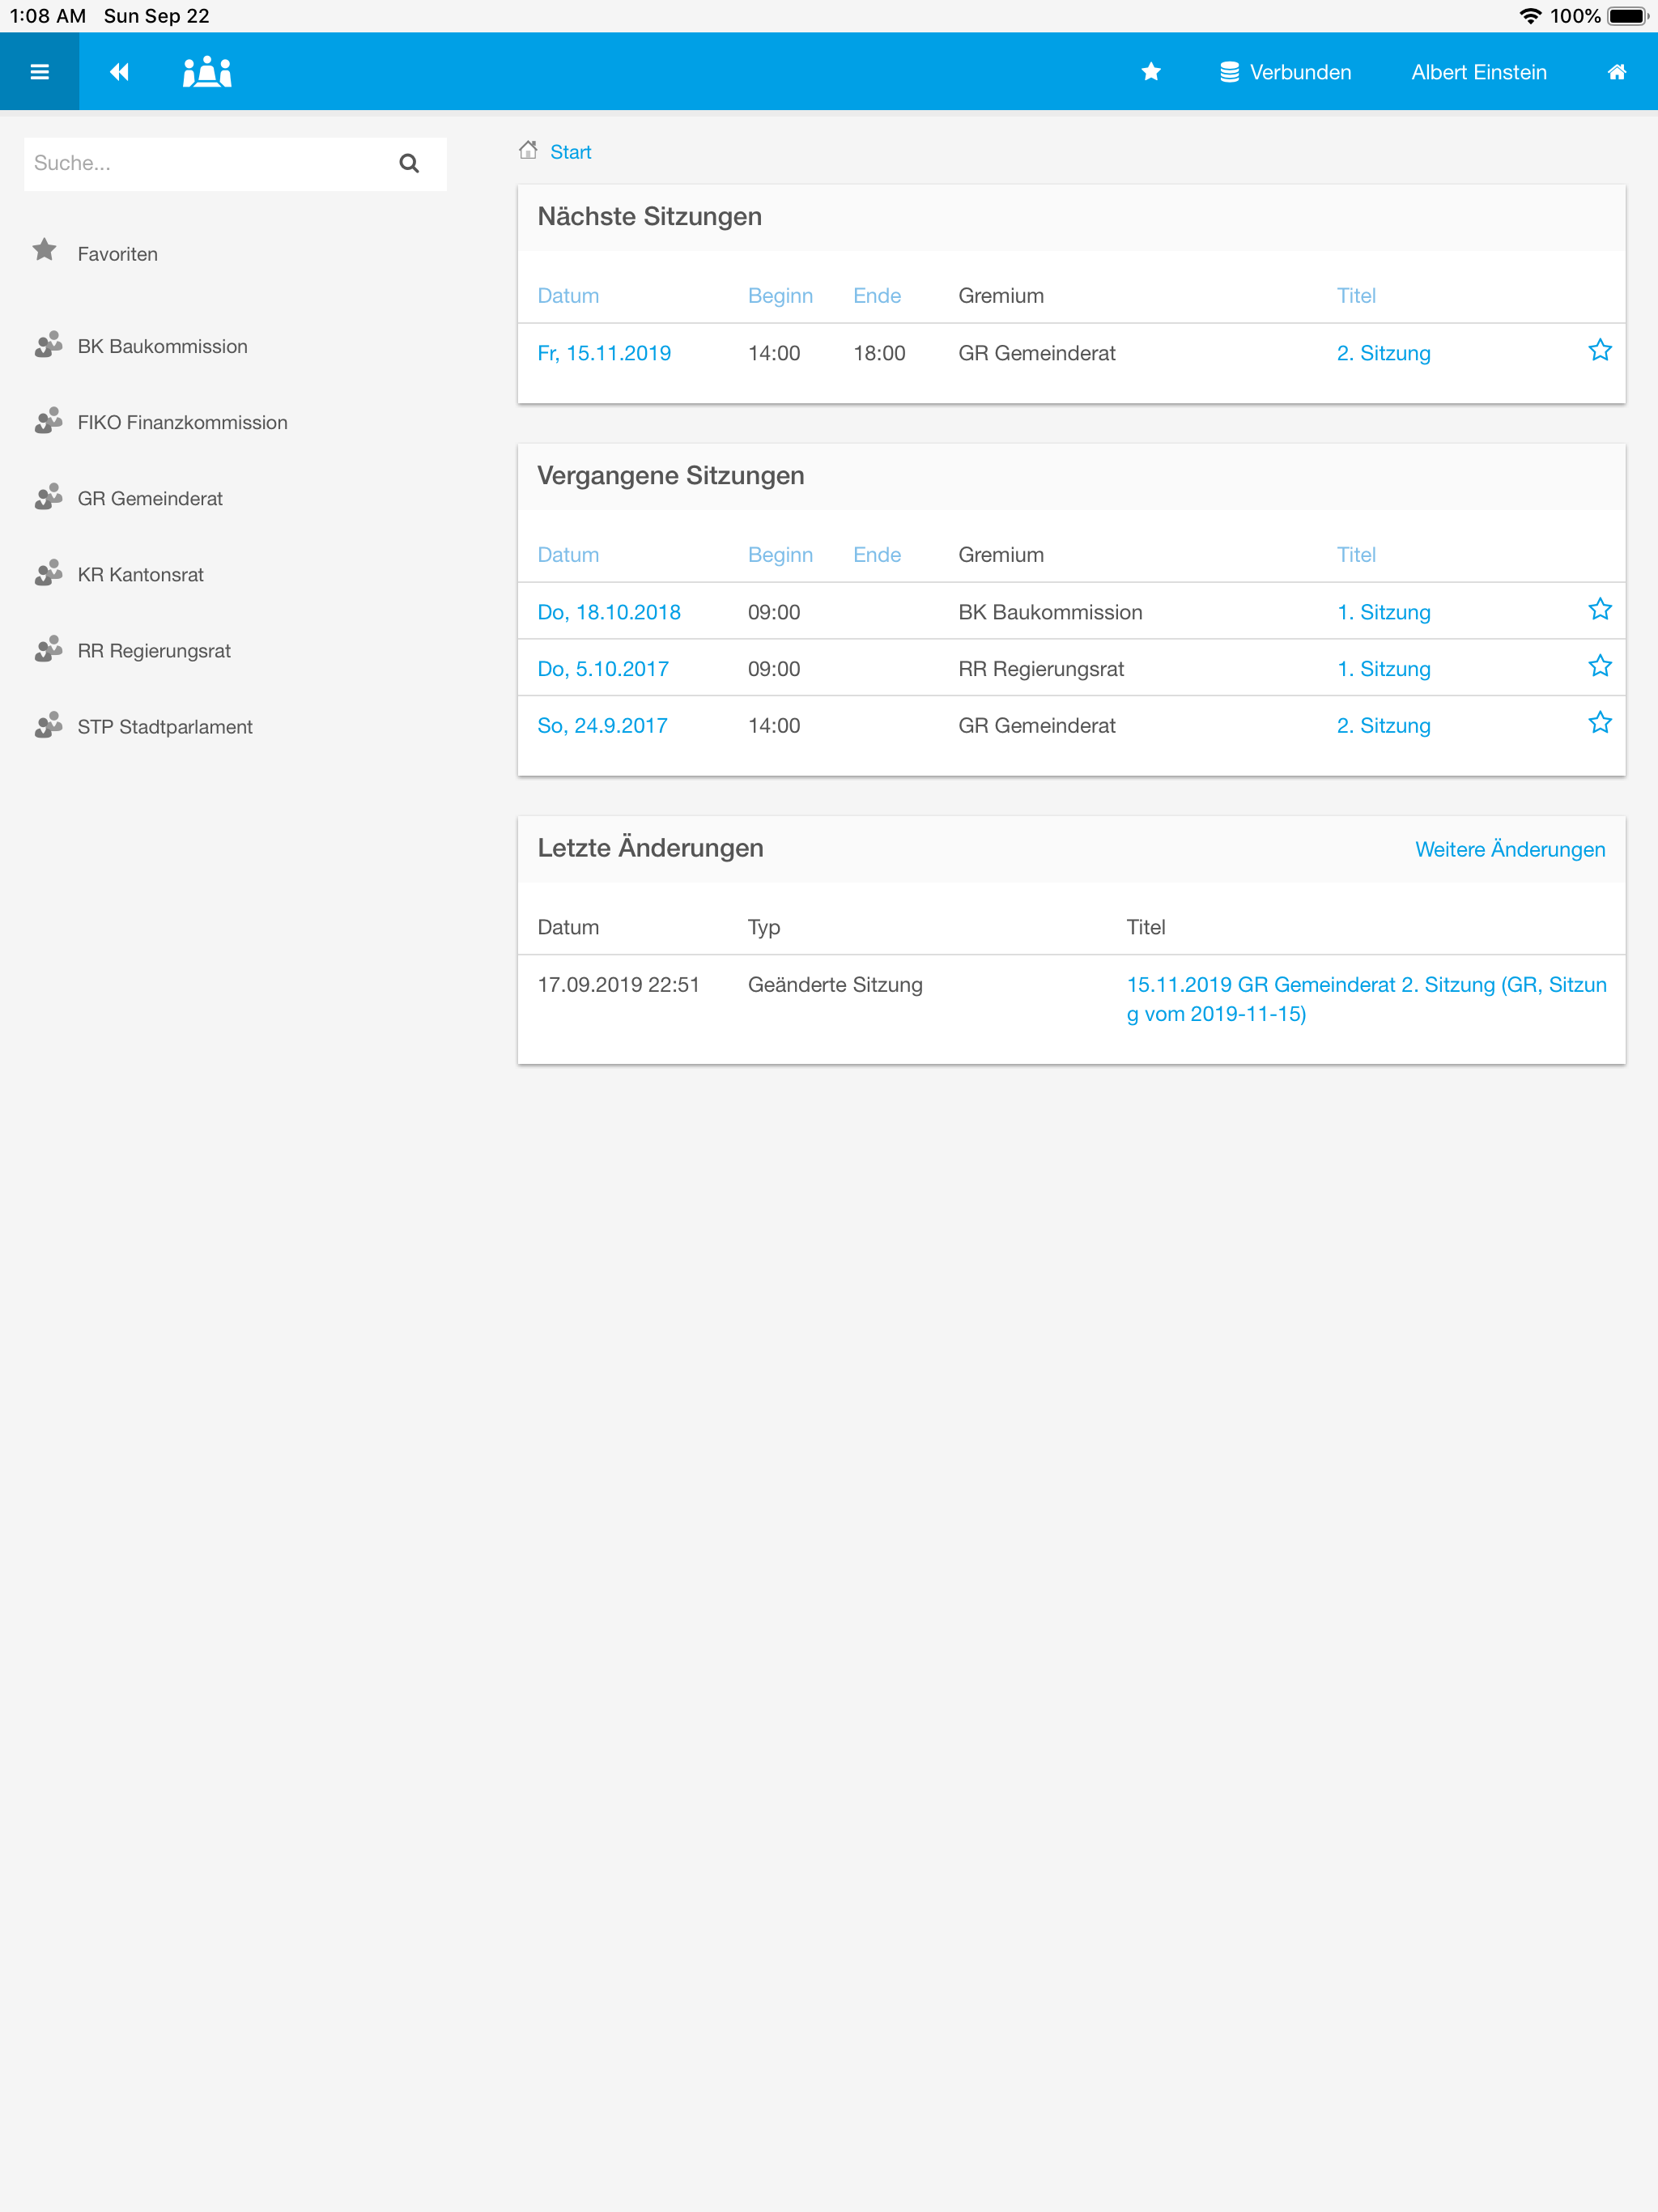
Task: Open 1. Sitzung of RR Regierungsrat
Action: 1383,669
